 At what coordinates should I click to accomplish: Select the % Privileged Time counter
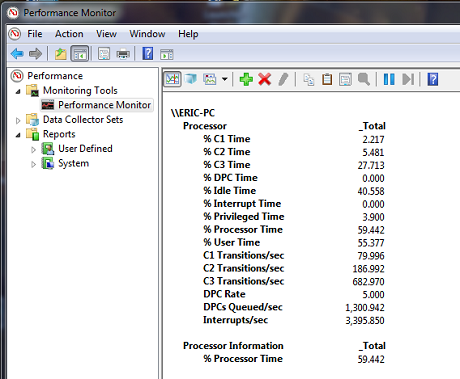click(x=244, y=216)
